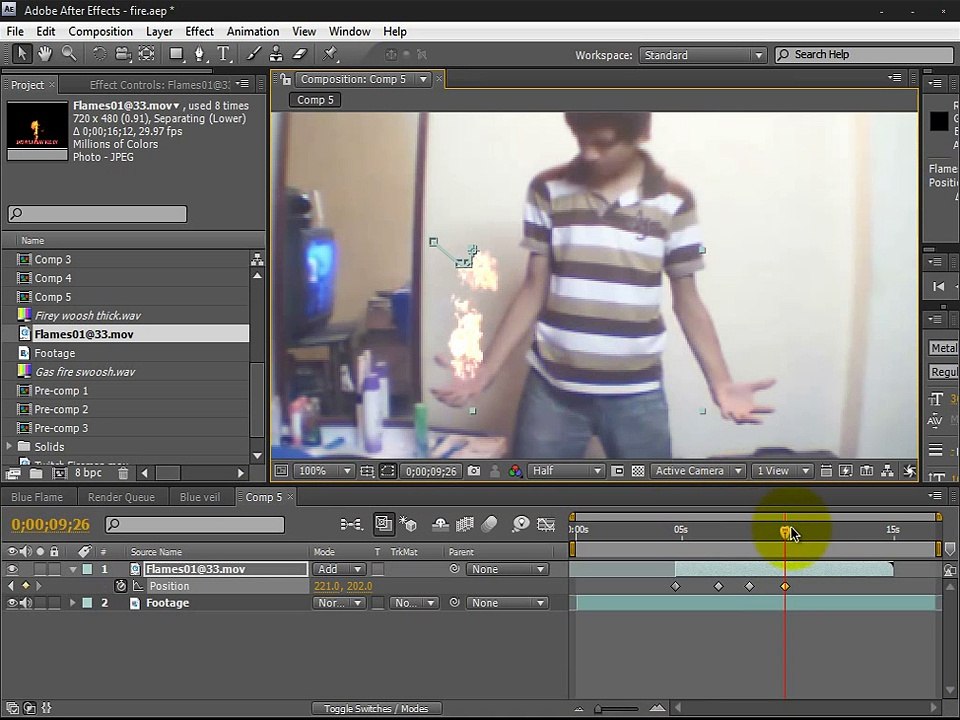
Task: Select the Selection arrow tool
Action: [x=22, y=54]
